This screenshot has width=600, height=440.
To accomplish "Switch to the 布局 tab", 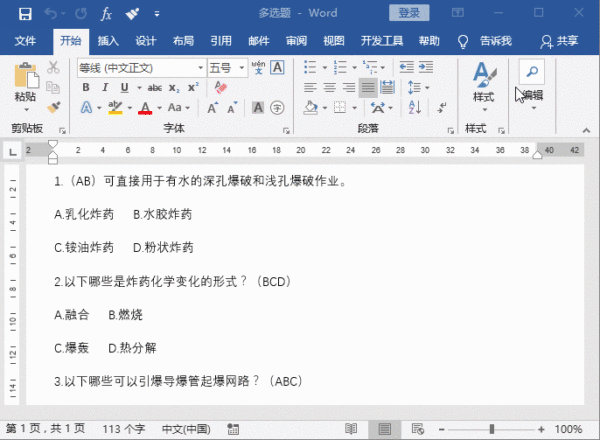I will 183,41.
